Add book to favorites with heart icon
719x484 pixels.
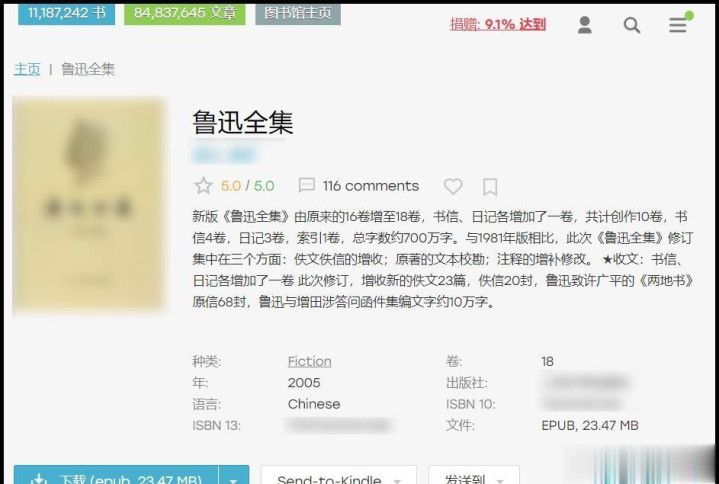pyautogui.click(x=453, y=186)
